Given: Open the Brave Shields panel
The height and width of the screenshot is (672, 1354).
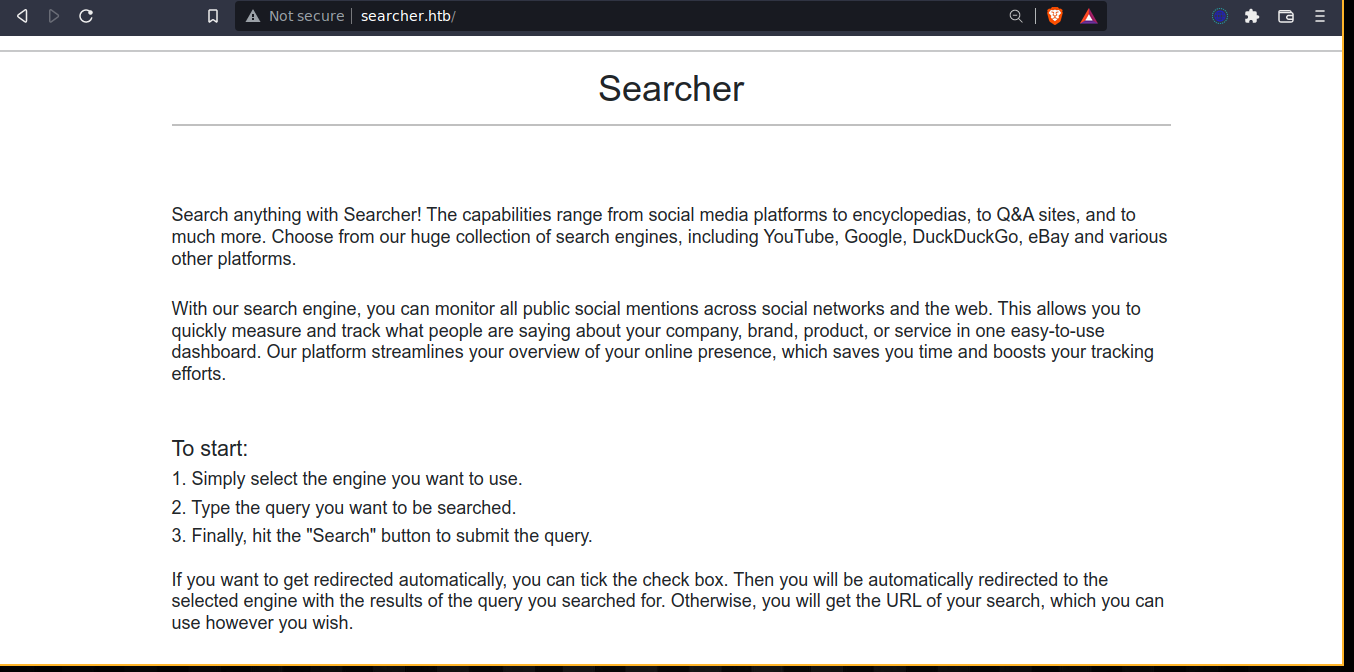Looking at the screenshot, I should point(1054,16).
